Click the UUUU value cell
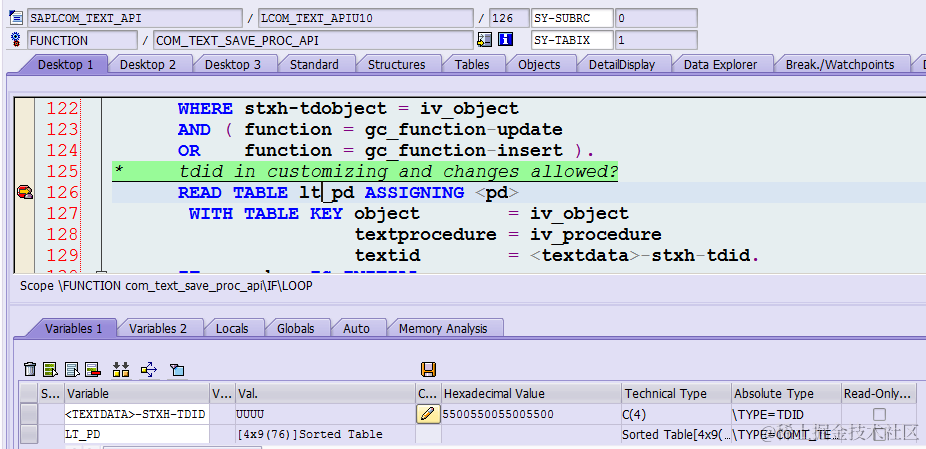The image size is (926, 449). (x=325, y=414)
